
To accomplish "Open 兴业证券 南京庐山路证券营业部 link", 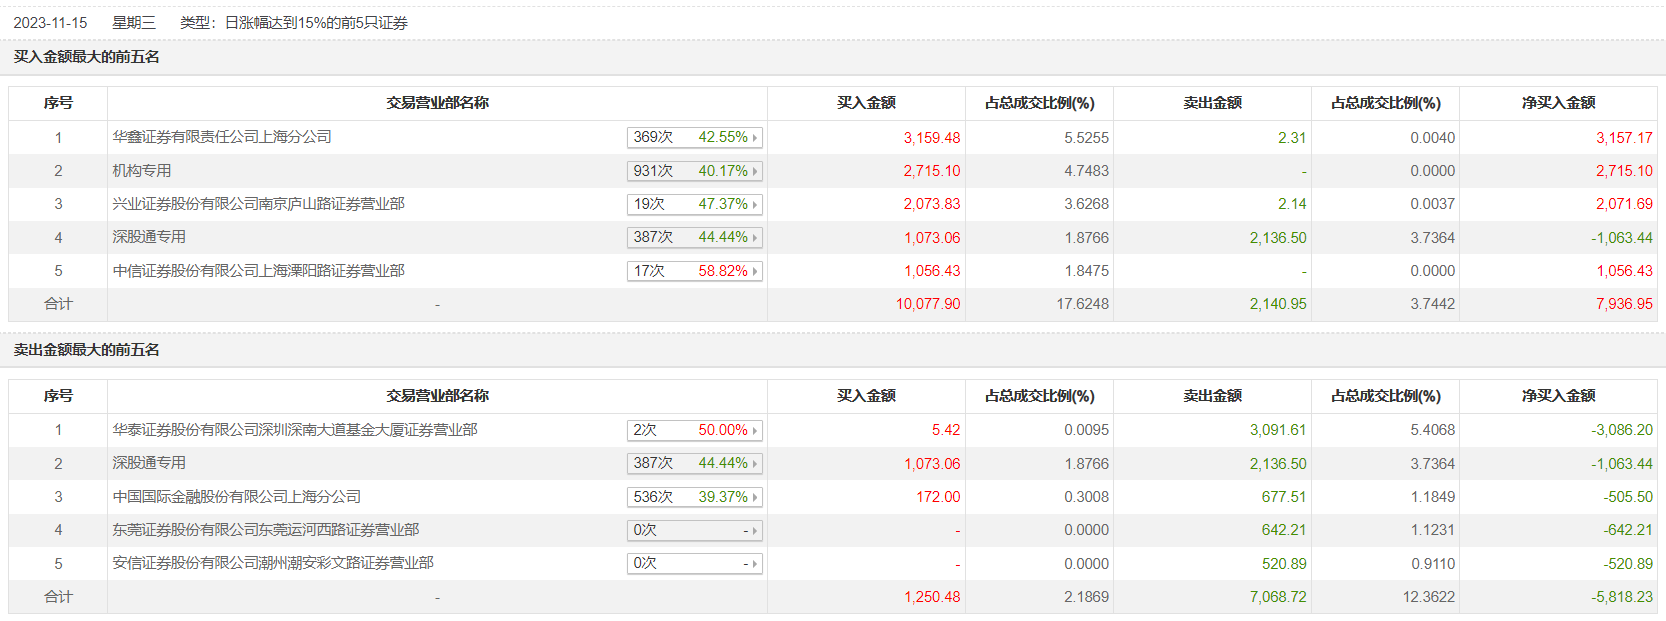I will click(258, 204).
